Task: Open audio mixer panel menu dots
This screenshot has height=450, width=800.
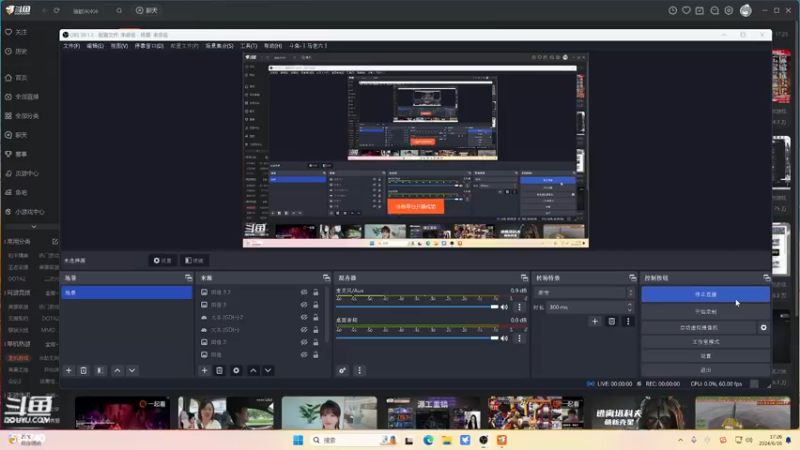Action: click(x=359, y=370)
